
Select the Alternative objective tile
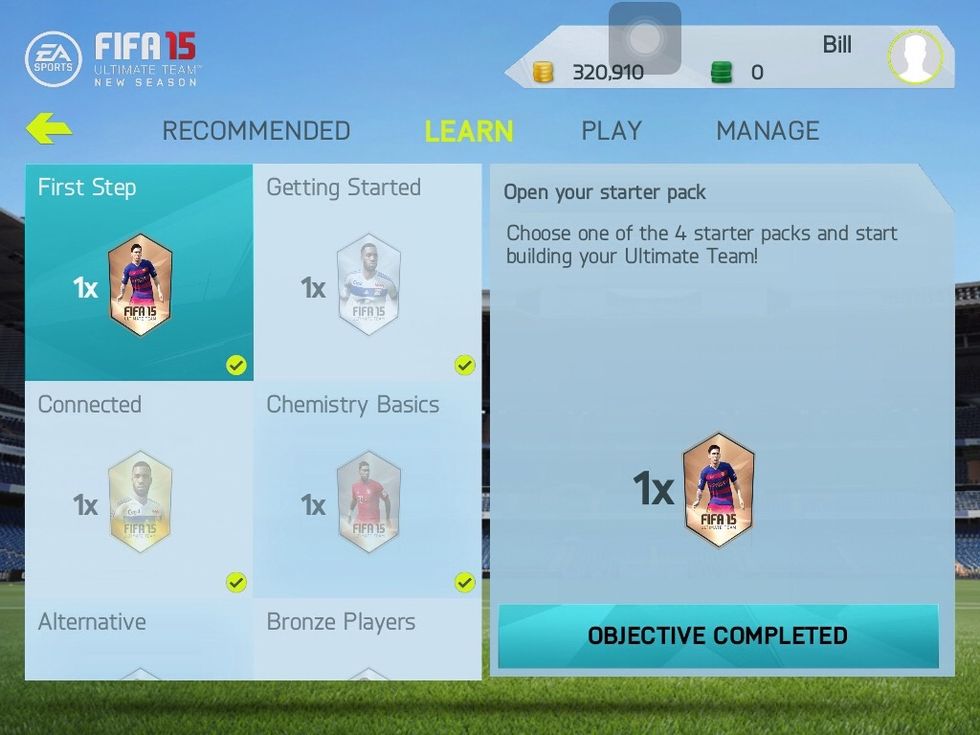click(x=139, y=639)
